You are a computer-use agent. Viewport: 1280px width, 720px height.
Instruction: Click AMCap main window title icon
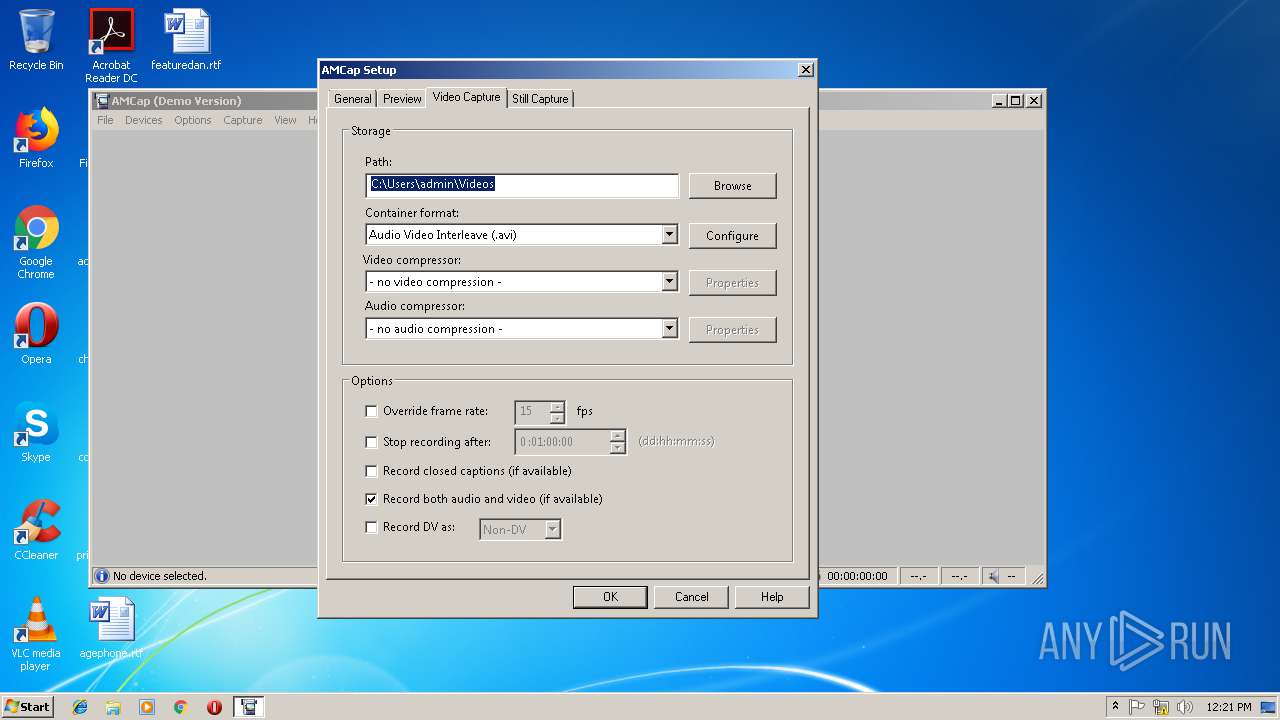coord(101,101)
